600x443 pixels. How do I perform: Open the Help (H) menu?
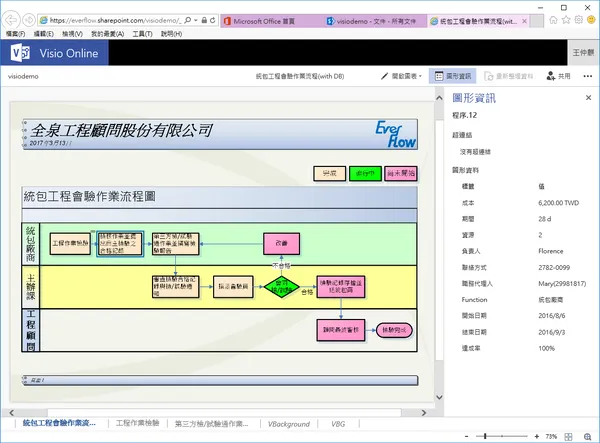171,34
